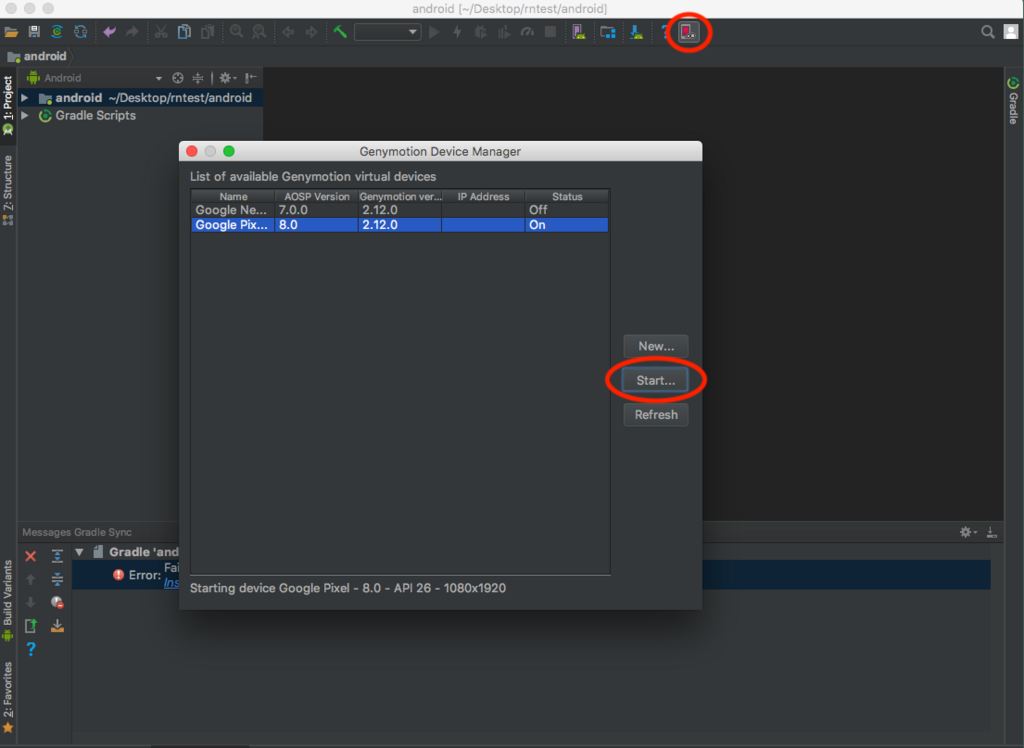Image resolution: width=1024 pixels, height=748 pixels.
Task: Expand the android project tree node
Action: [x=25, y=98]
